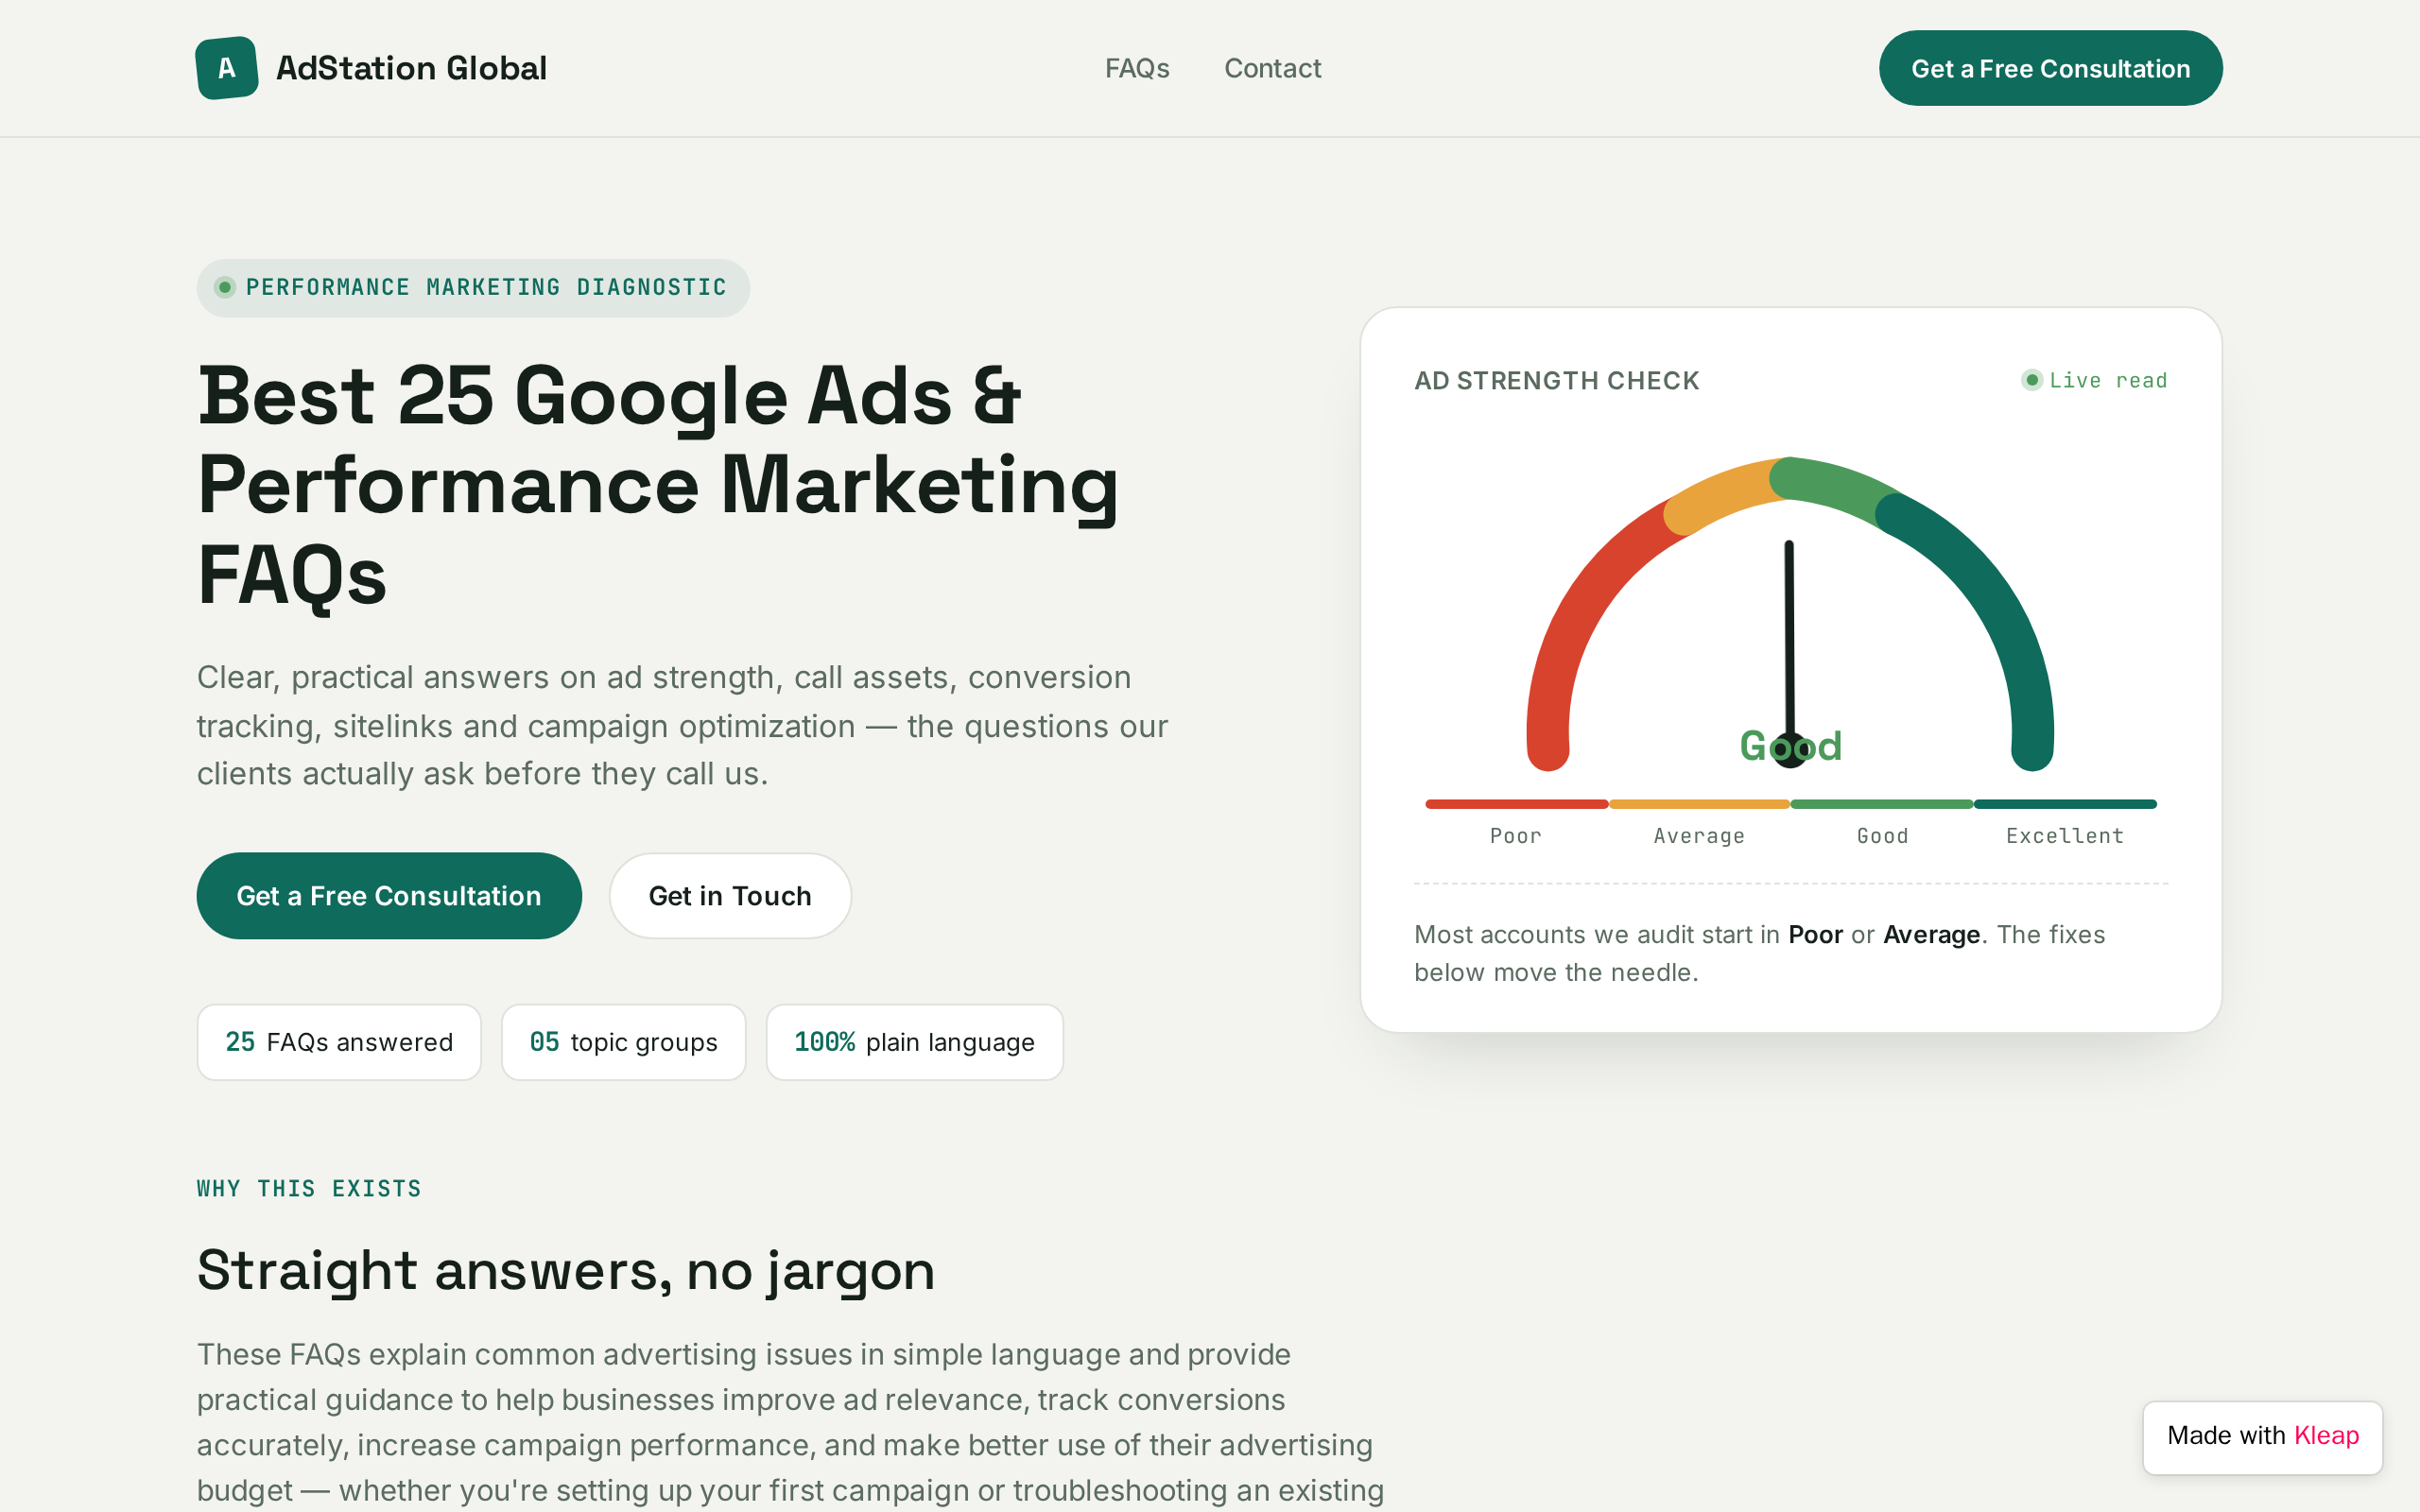This screenshot has width=2420, height=1512.
Task: Click the AdStation Global brand name
Action: (411, 68)
